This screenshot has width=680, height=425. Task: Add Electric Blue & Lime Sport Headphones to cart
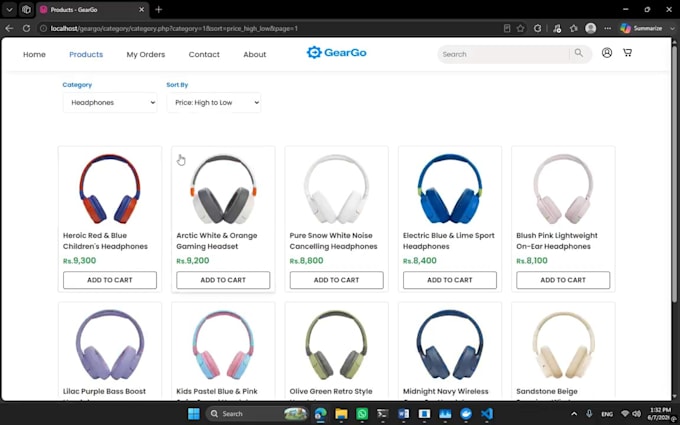click(450, 280)
